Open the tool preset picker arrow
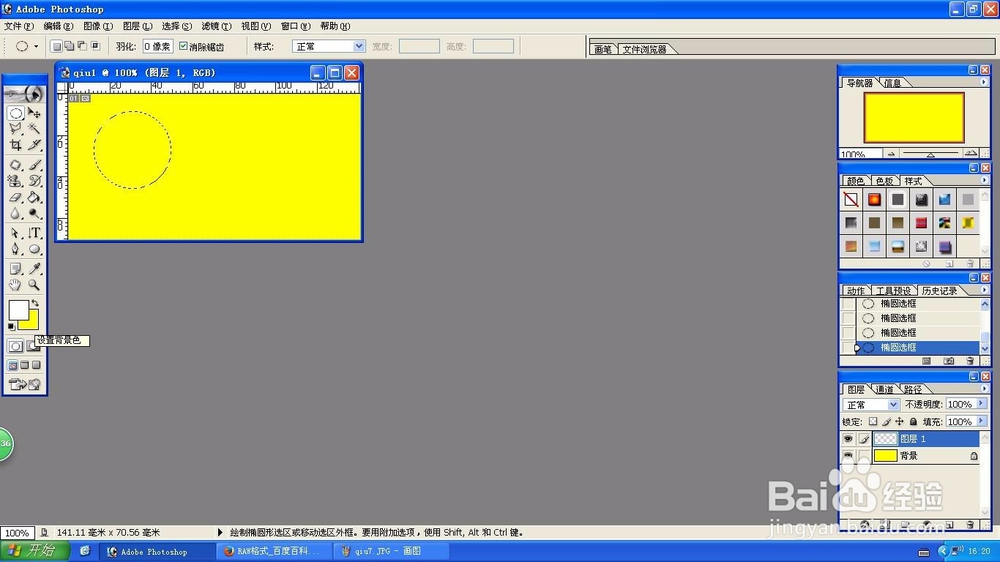The width and height of the screenshot is (1000, 562). pos(36,47)
